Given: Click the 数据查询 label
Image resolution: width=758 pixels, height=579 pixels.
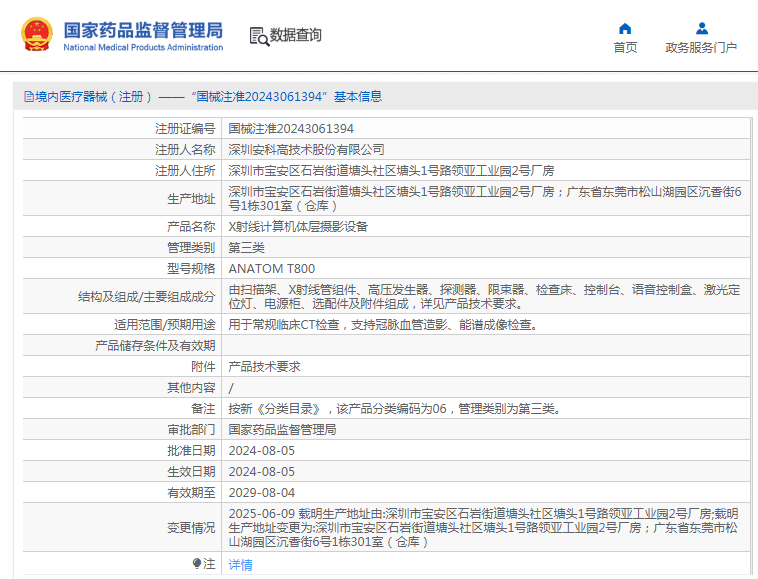Looking at the screenshot, I should point(295,35).
